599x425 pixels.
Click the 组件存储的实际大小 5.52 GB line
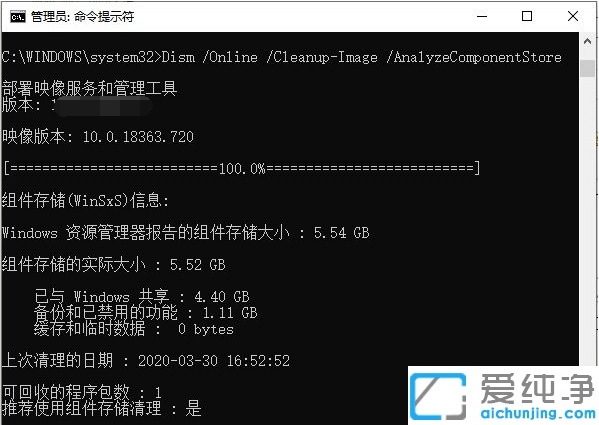coord(113,264)
